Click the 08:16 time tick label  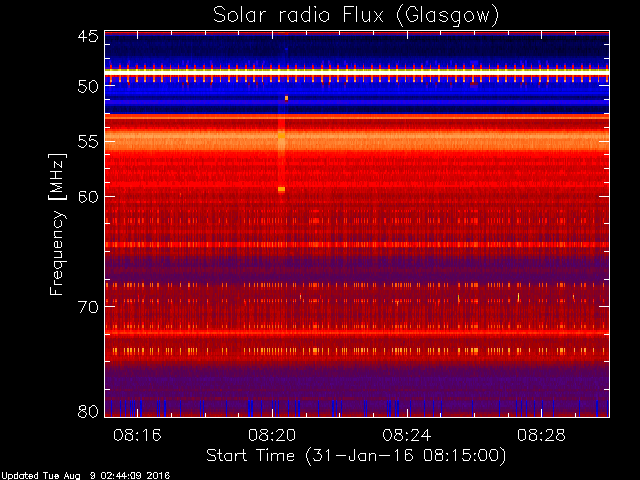tap(137, 436)
